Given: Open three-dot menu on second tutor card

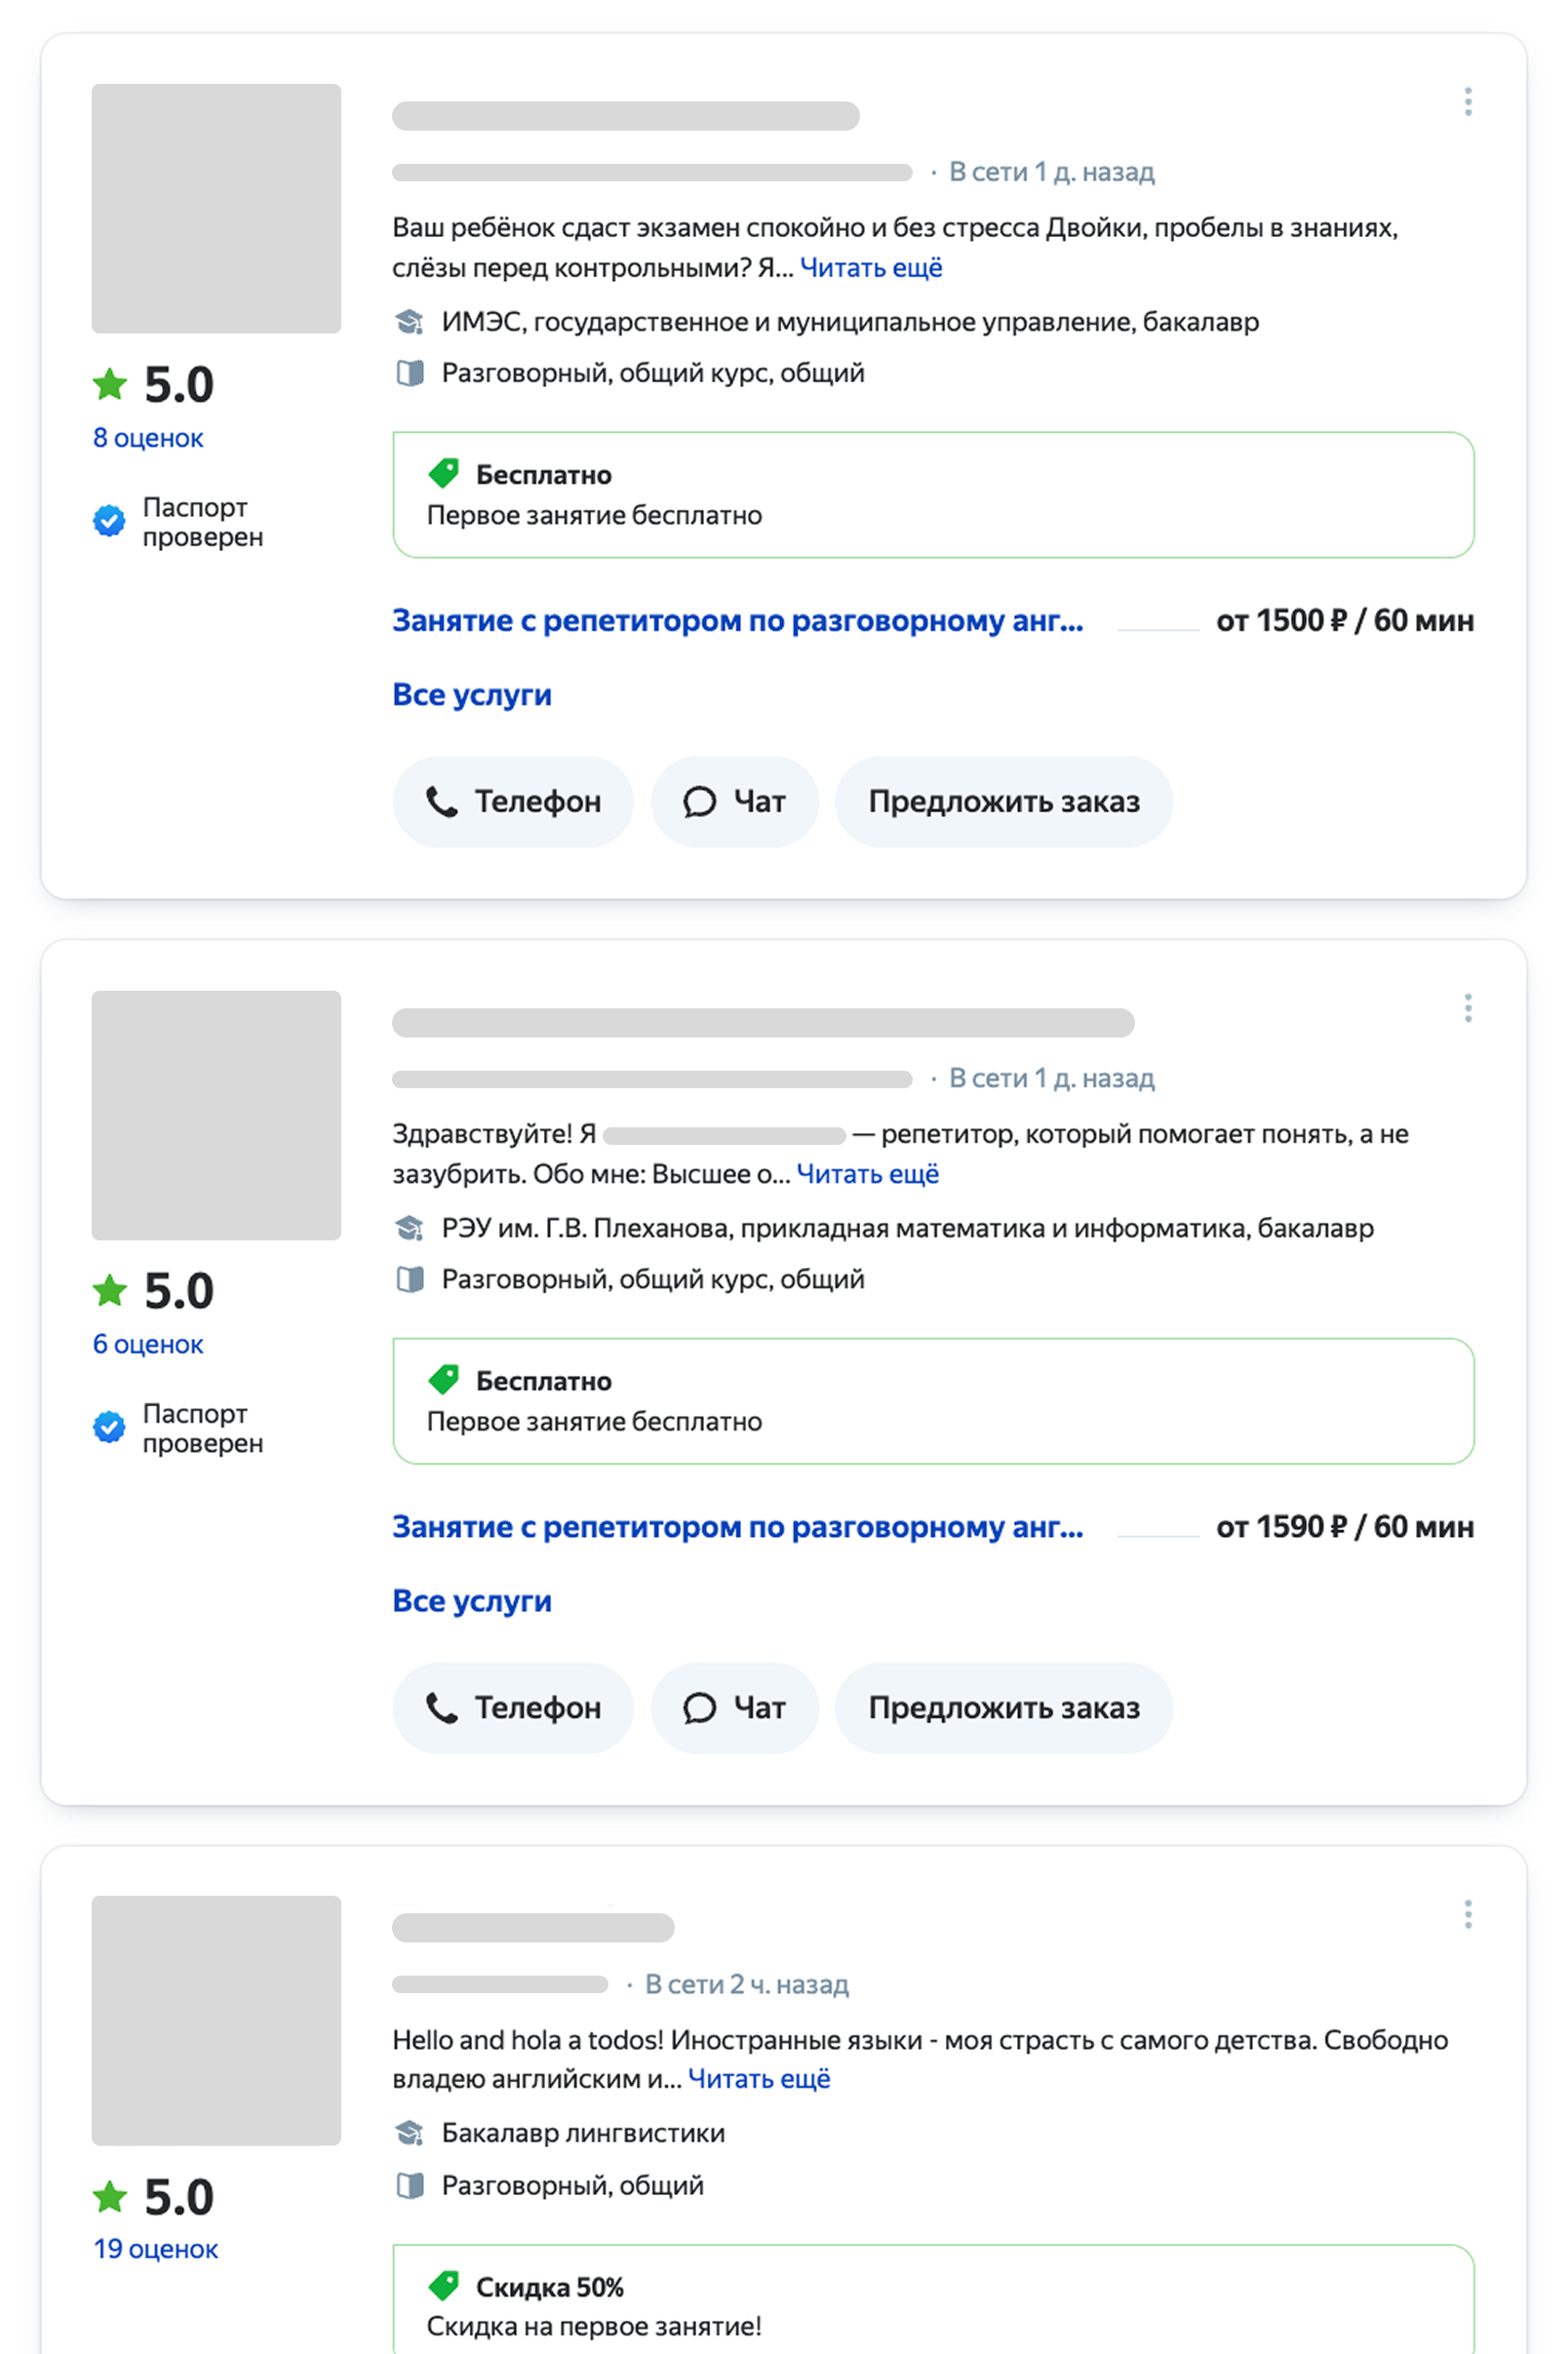Looking at the screenshot, I should [1467, 1010].
